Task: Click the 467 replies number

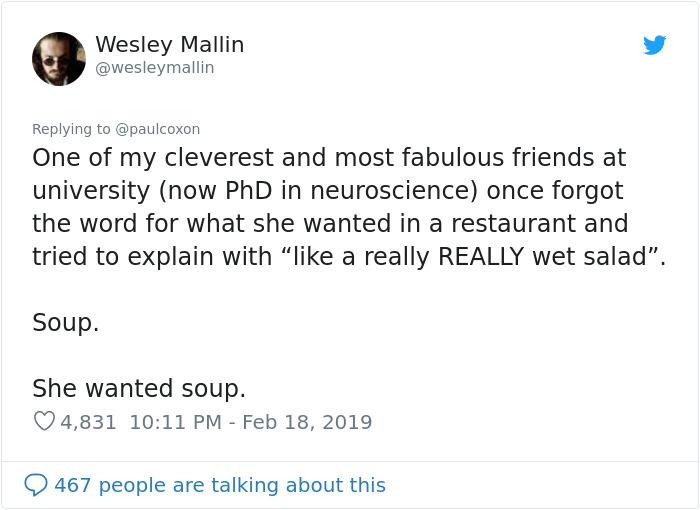Action: pyautogui.click(x=72, y=485)
